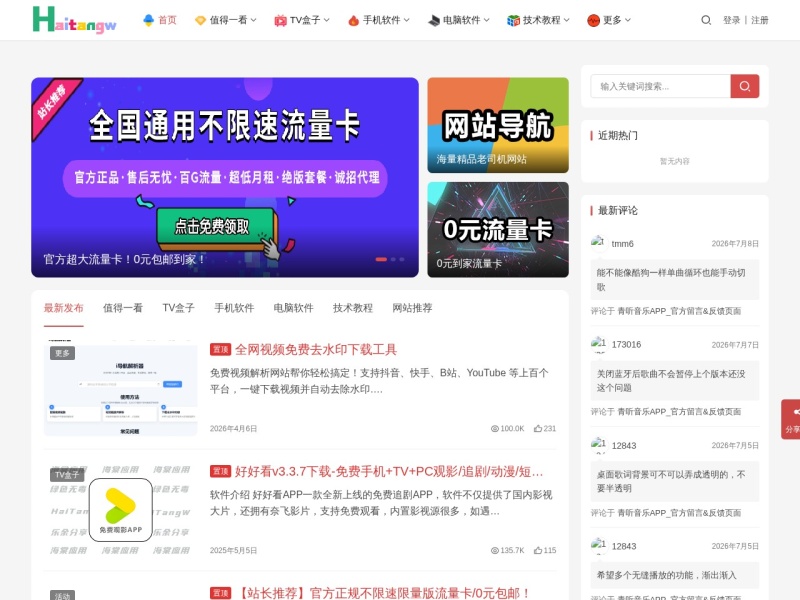This screenshot has width=800, height=600.
Task: Click the TV盒子 tag on second thumbnail
Action: pyautogui.click(x=66, y=475)
